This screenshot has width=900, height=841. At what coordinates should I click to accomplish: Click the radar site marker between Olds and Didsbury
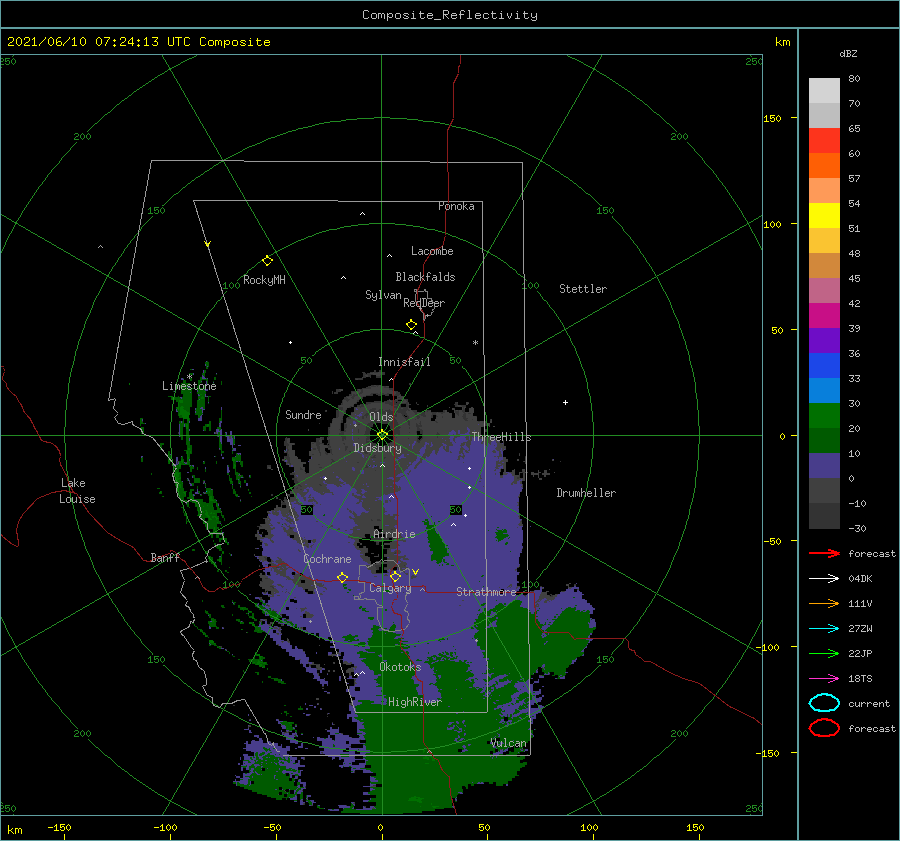[x=382, y=435]
